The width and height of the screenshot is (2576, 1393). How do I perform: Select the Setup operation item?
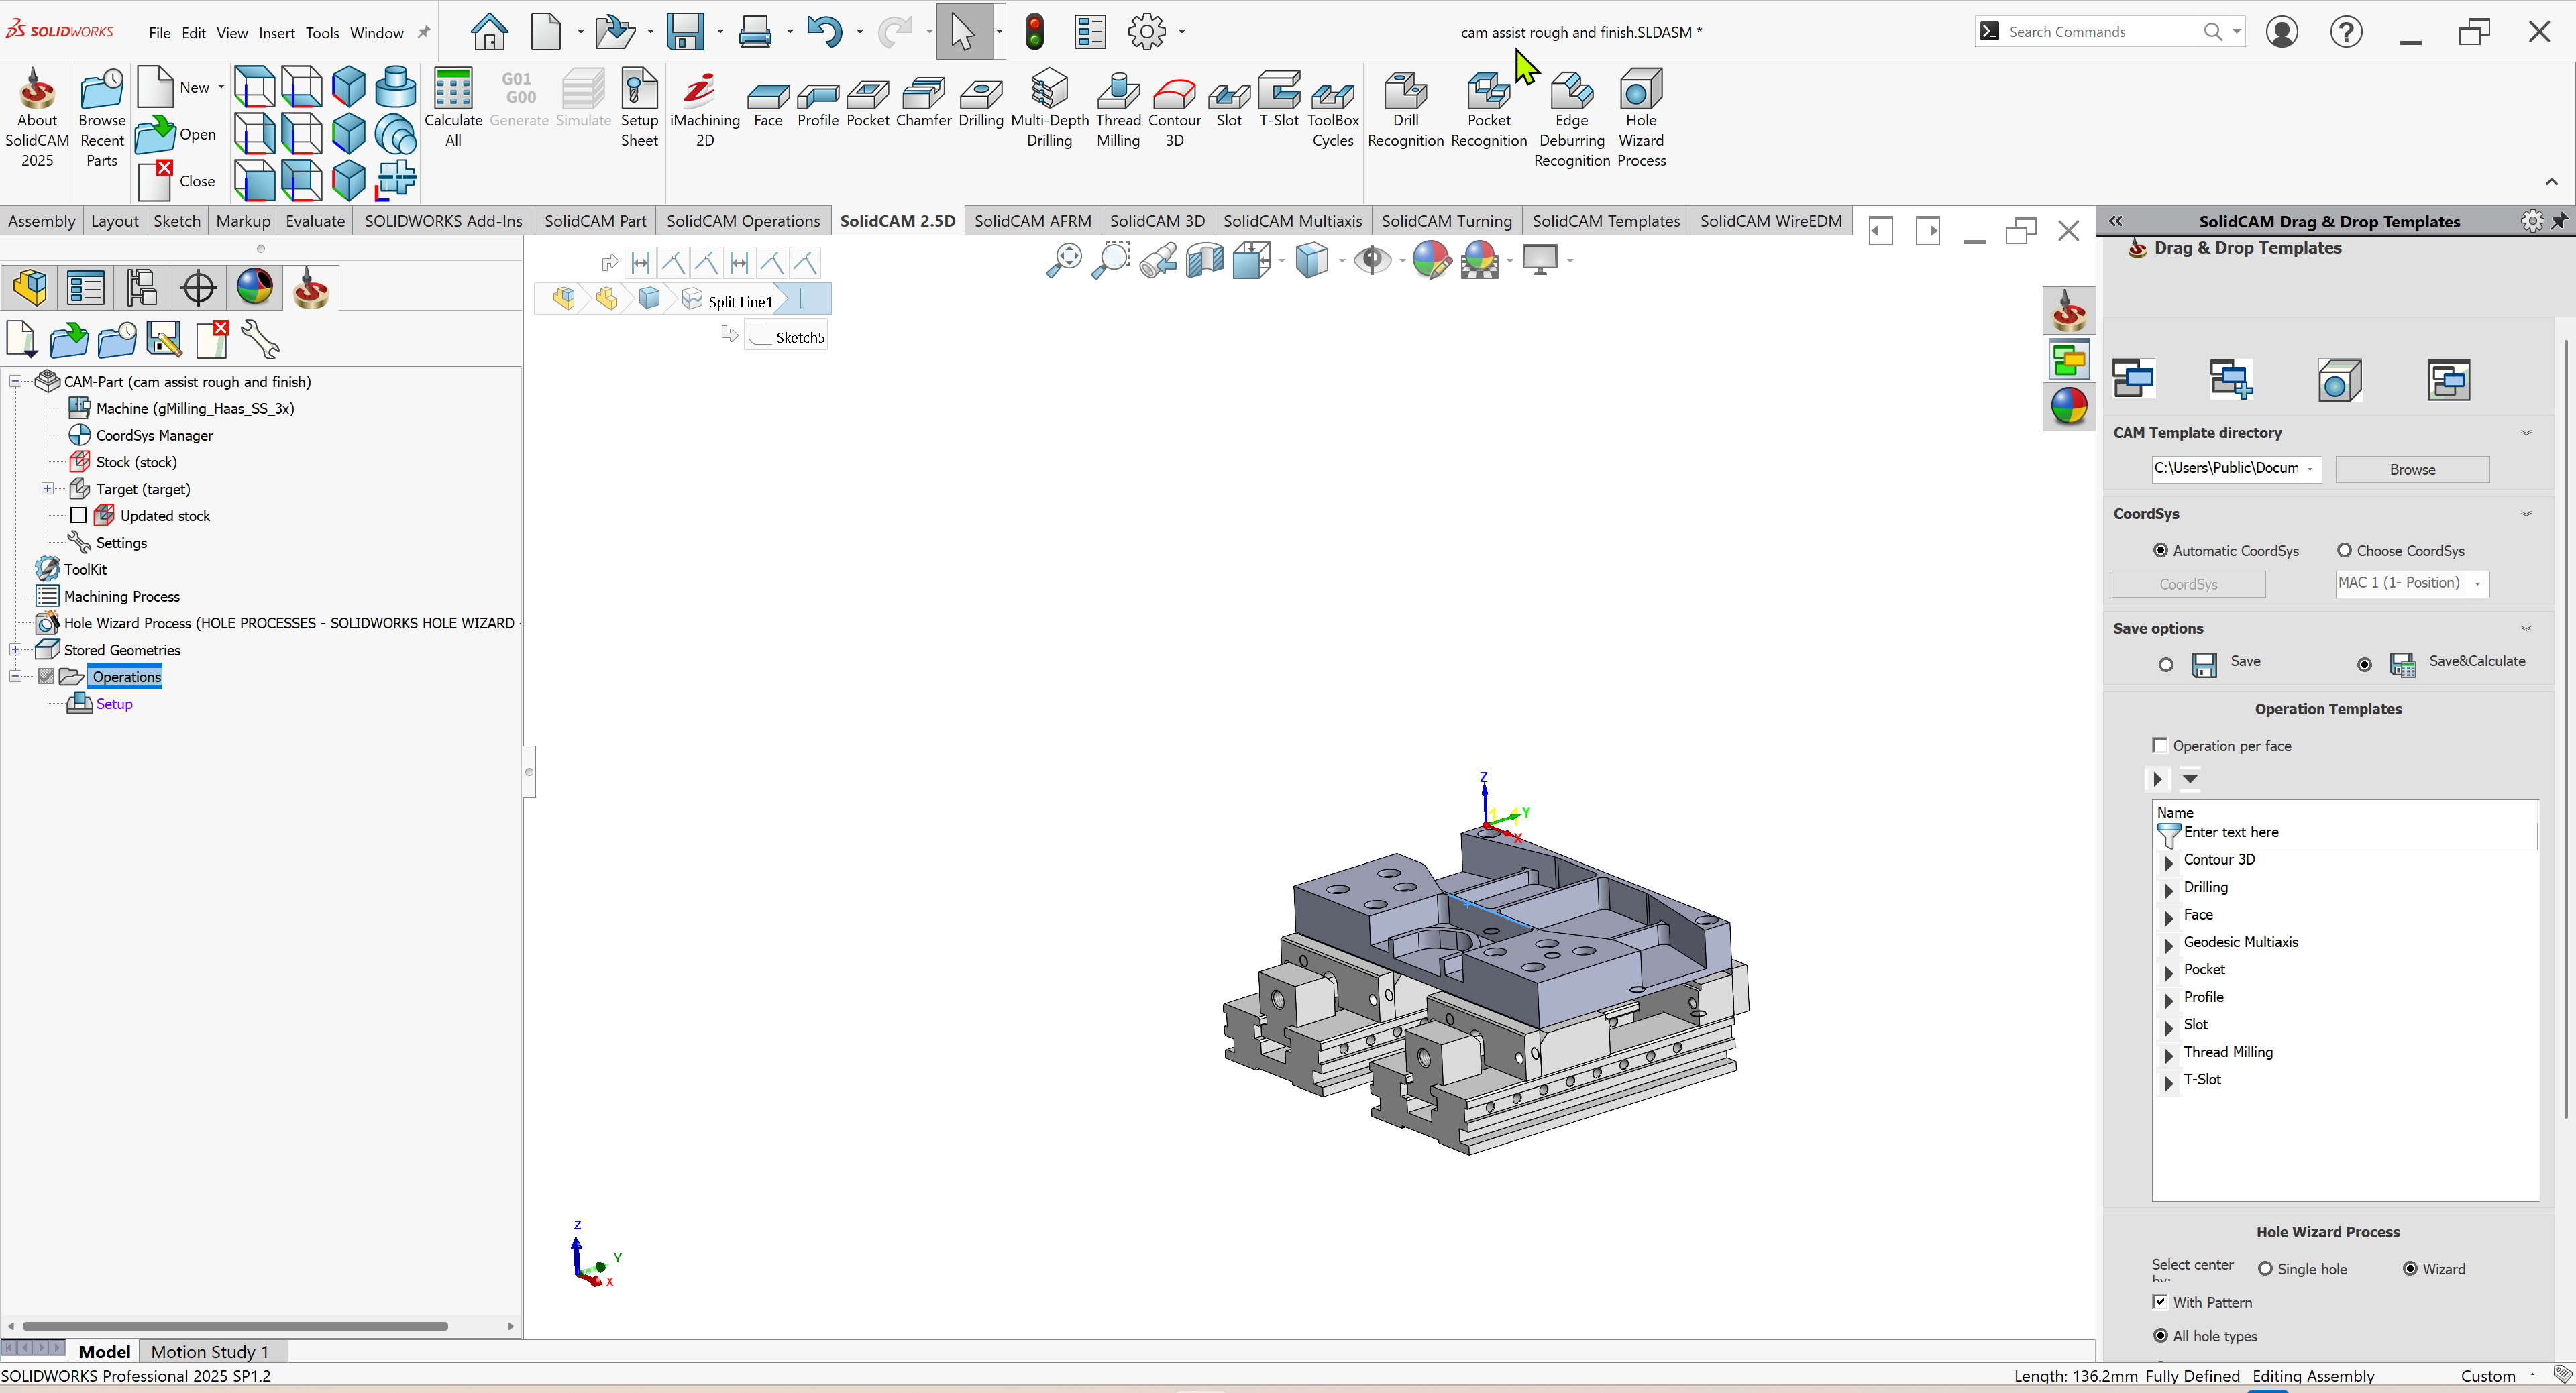pyautogui.click(x=114, y=703)
